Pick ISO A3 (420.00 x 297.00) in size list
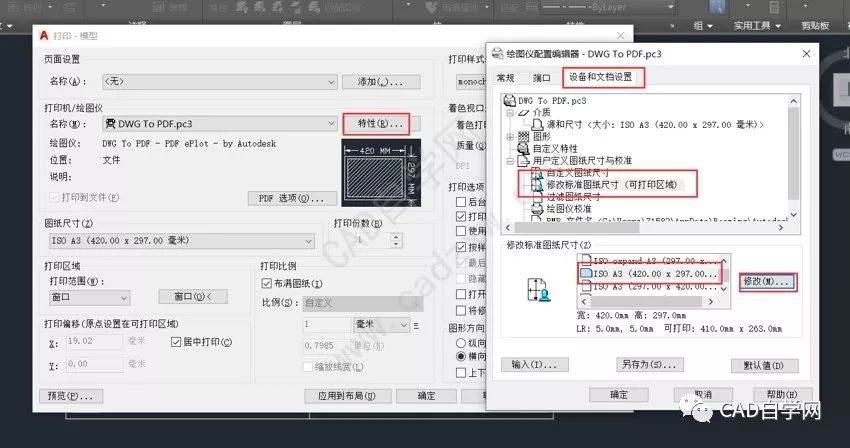Image resolution: width=850 pixels, height=448 pixels. coord(649,274)
